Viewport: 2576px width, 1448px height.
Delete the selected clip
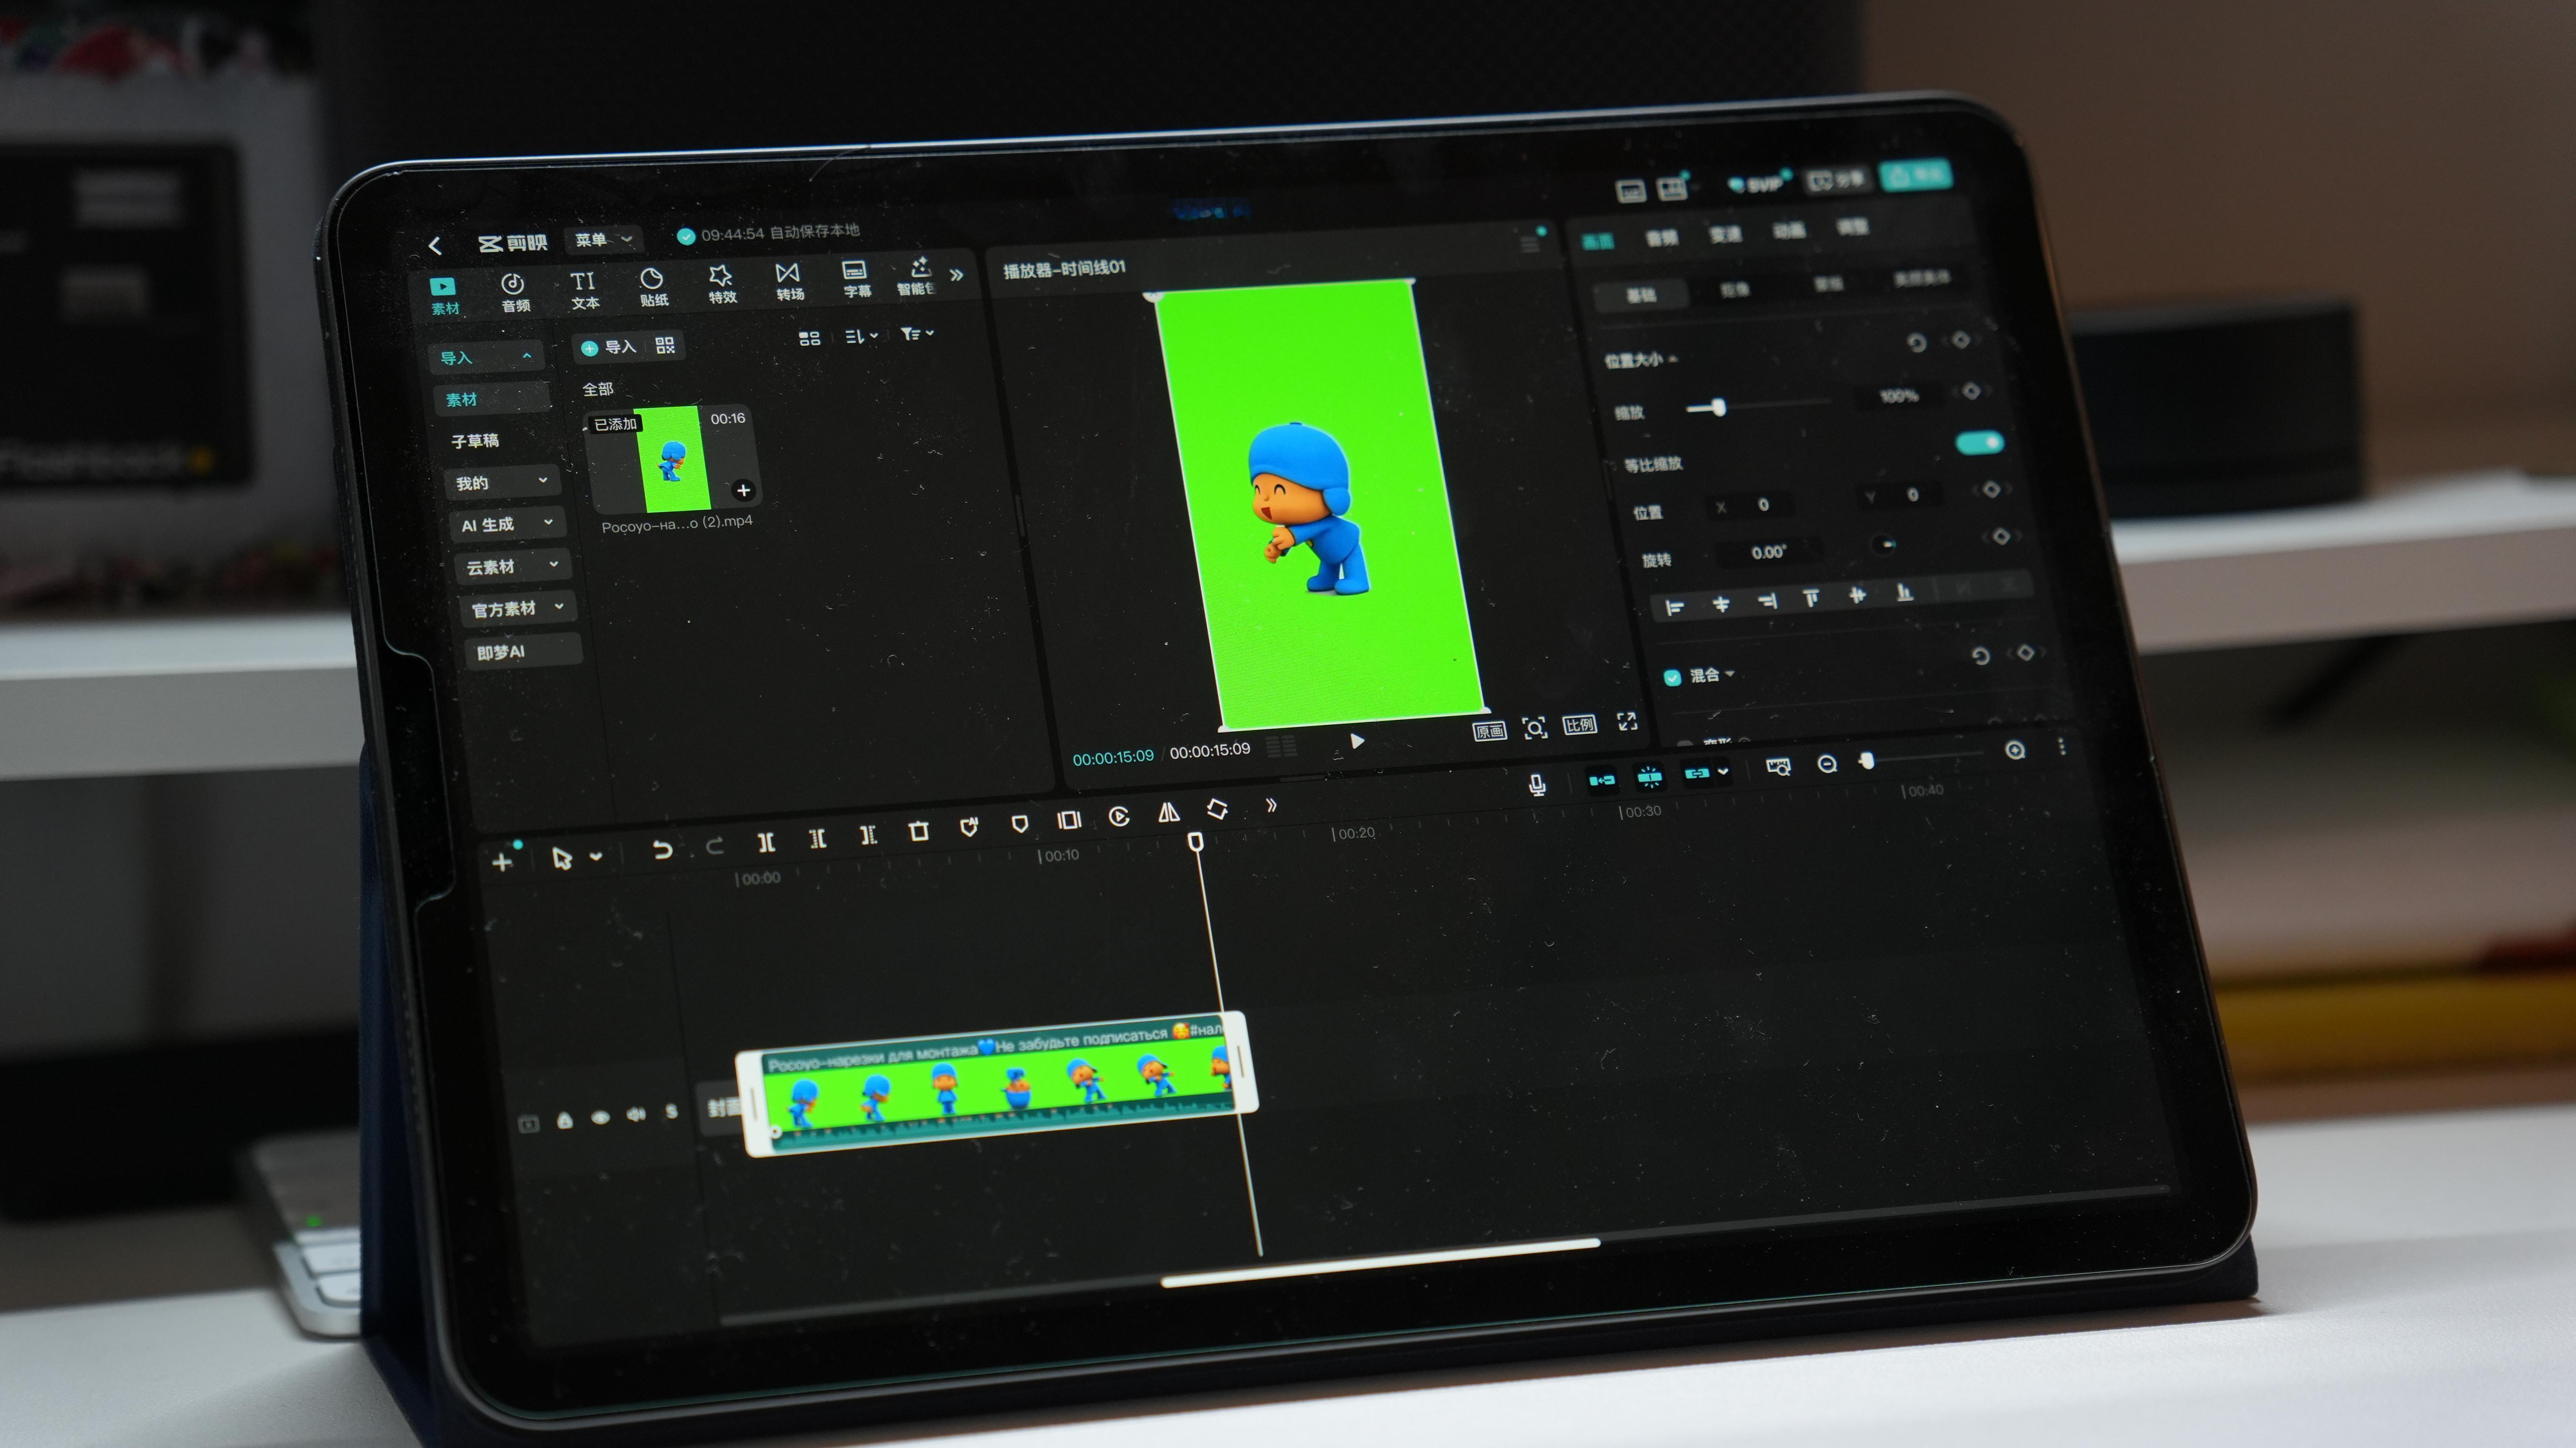pos(918,831)
